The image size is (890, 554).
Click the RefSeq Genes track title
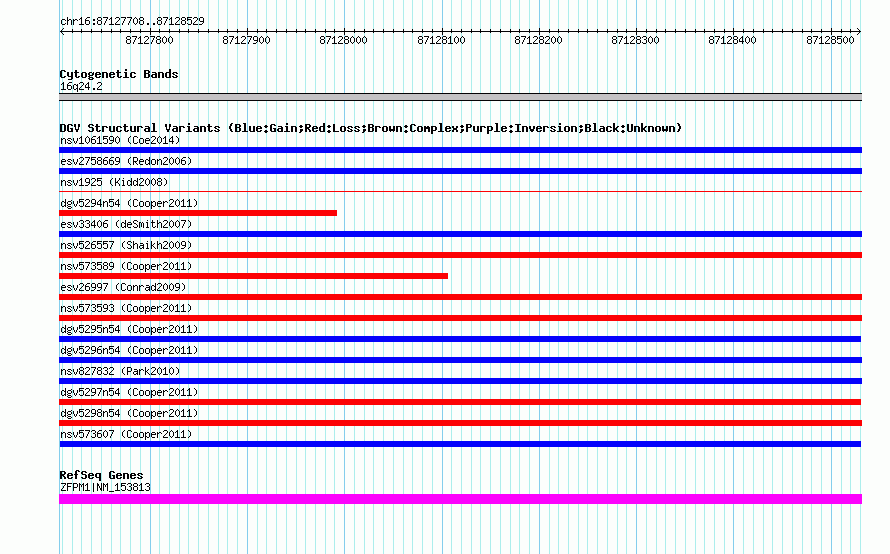coord(101,475)
